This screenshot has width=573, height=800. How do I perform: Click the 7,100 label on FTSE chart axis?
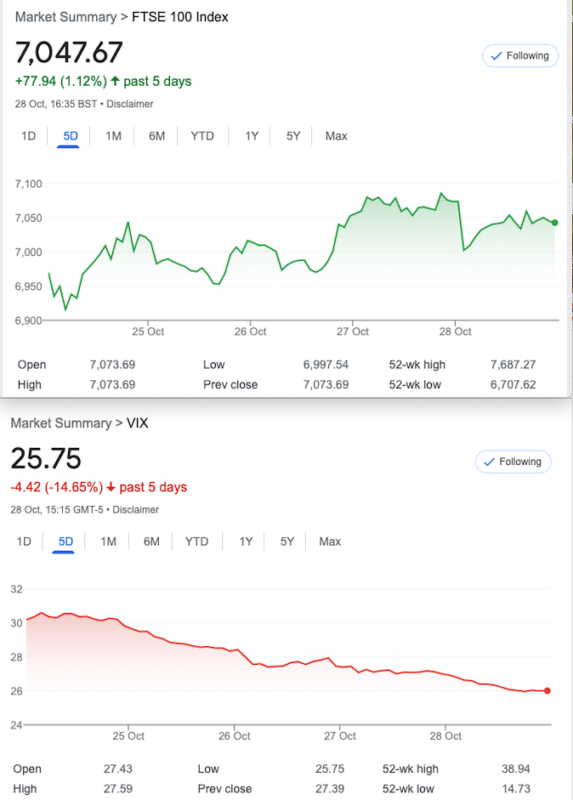[x=29, y=184]
